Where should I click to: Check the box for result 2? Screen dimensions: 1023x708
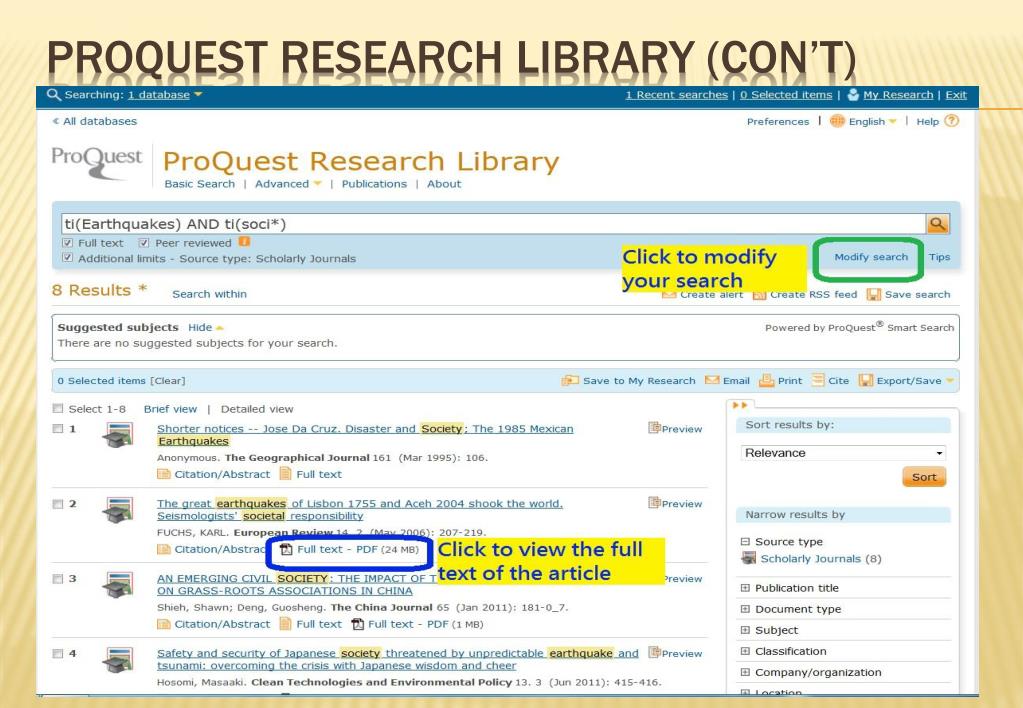[58, 504]
